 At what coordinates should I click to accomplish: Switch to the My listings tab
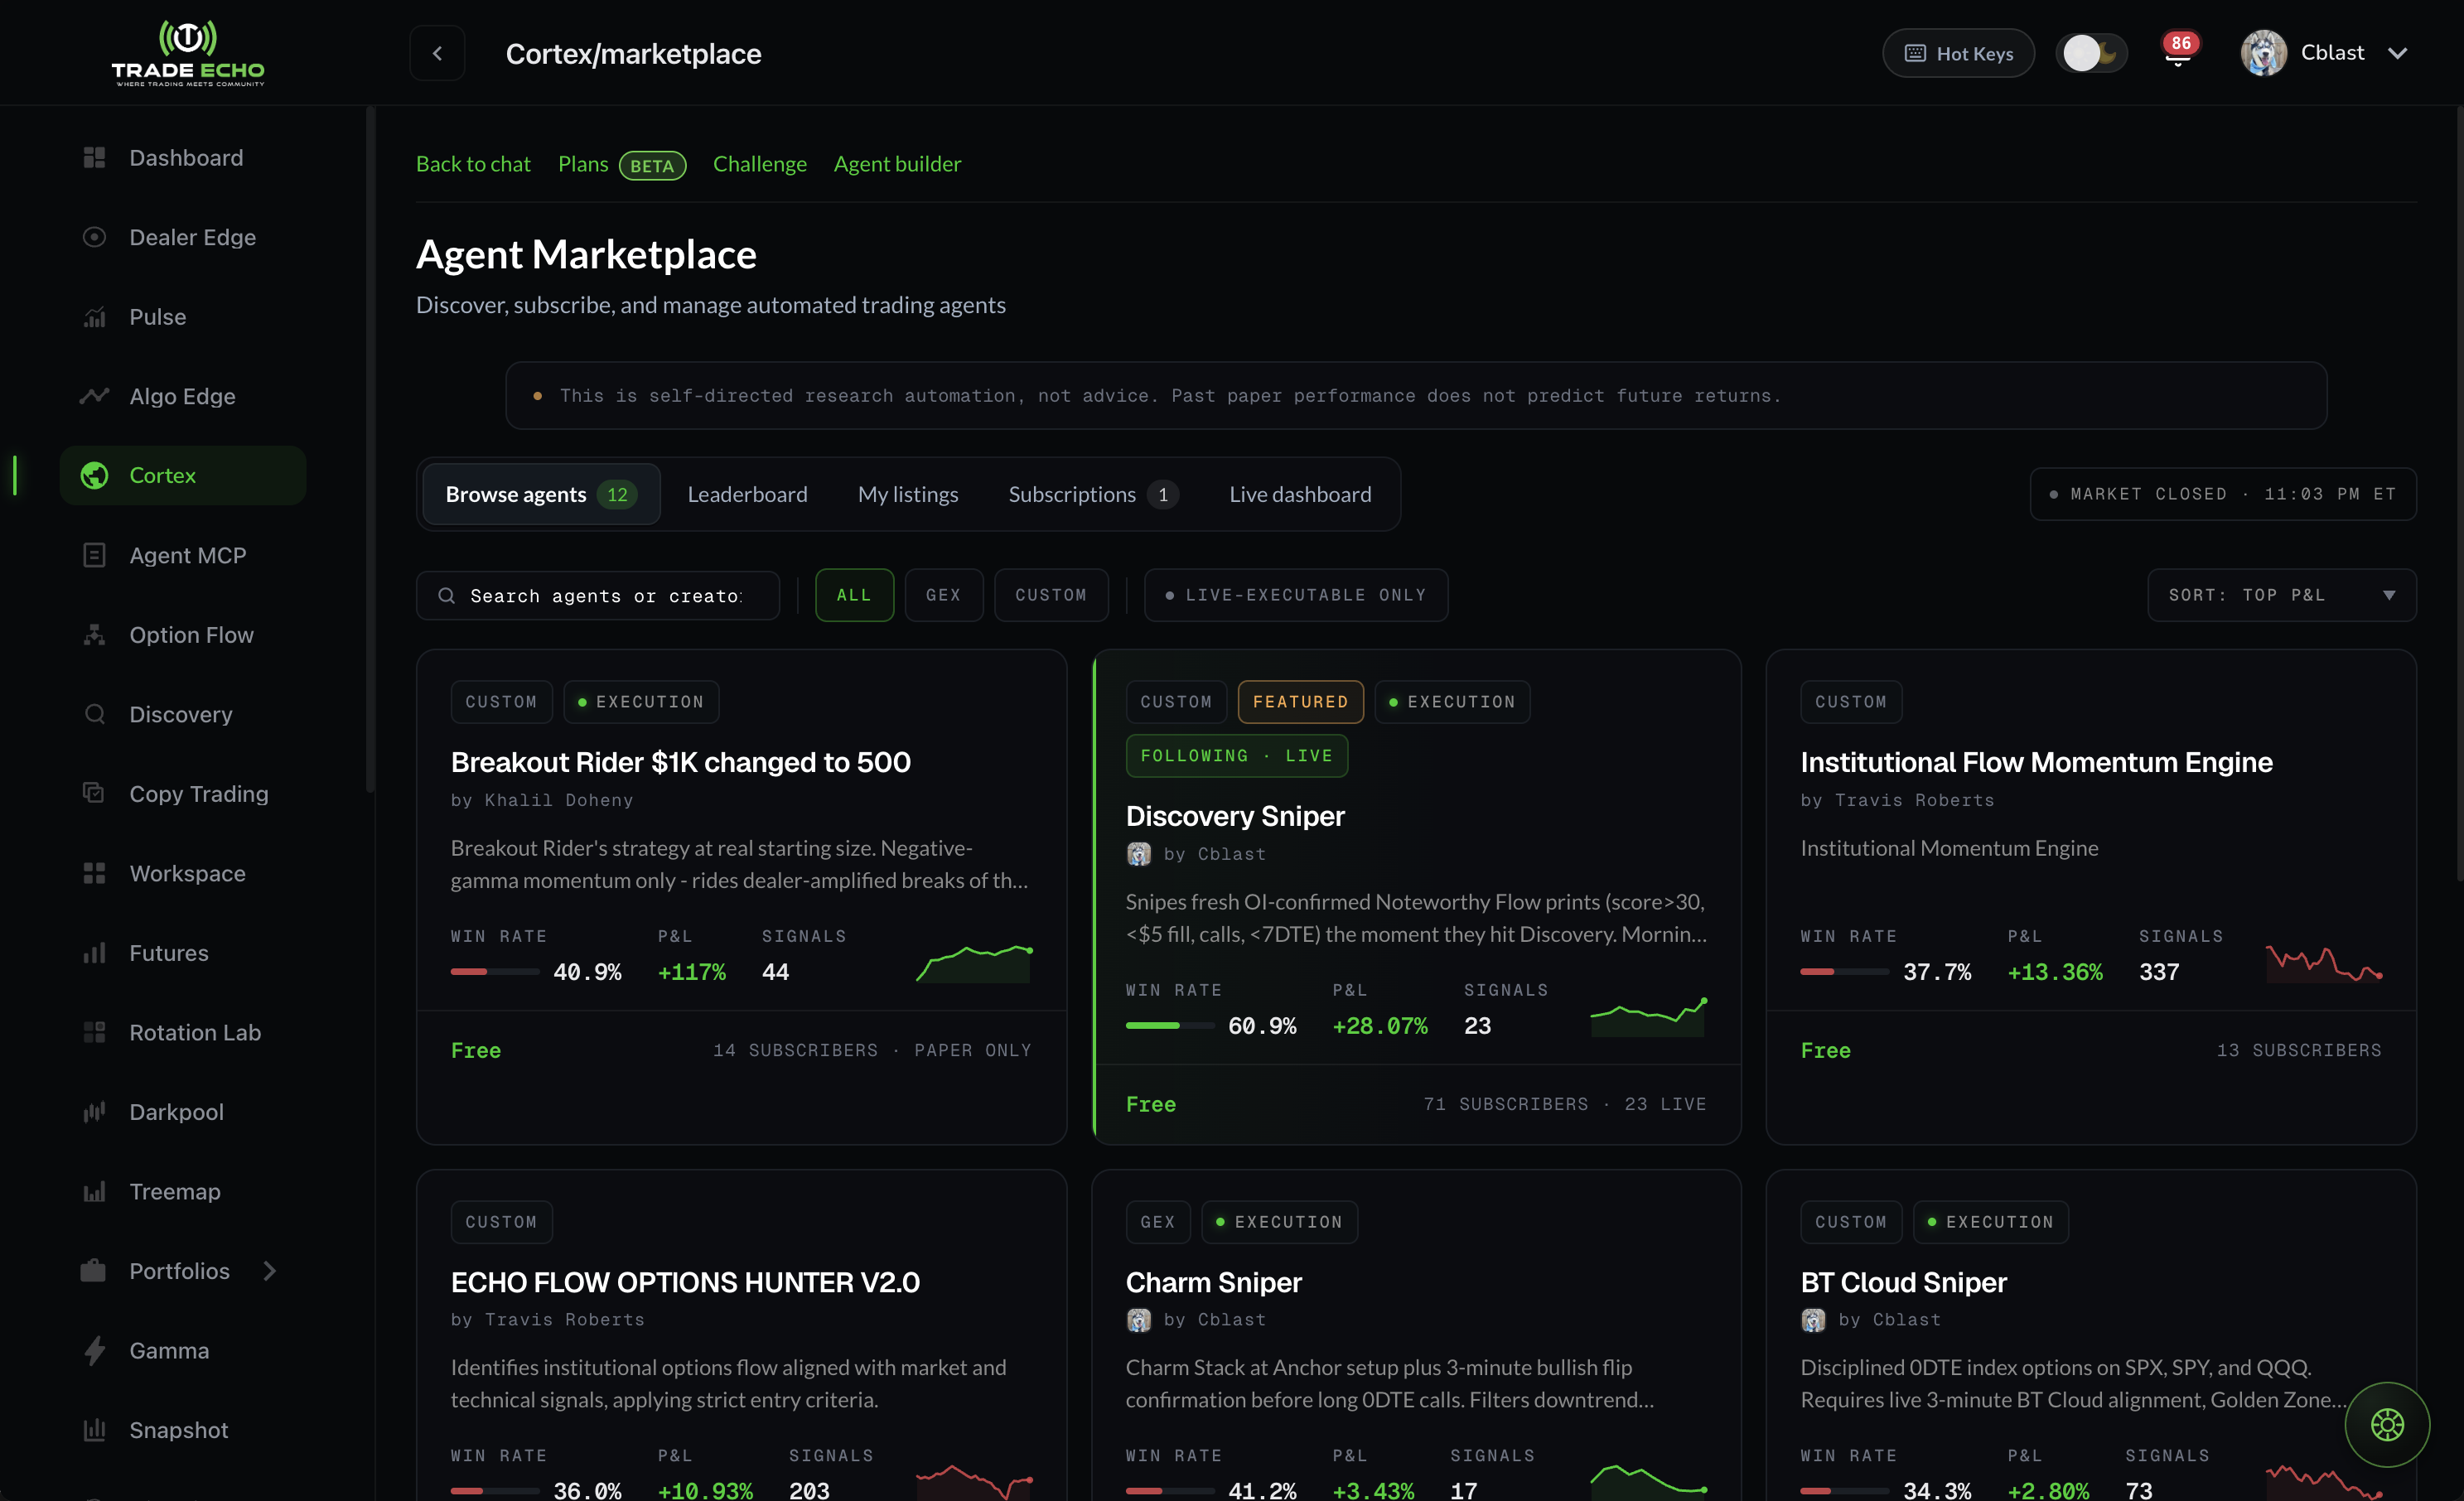pos(908,494)
